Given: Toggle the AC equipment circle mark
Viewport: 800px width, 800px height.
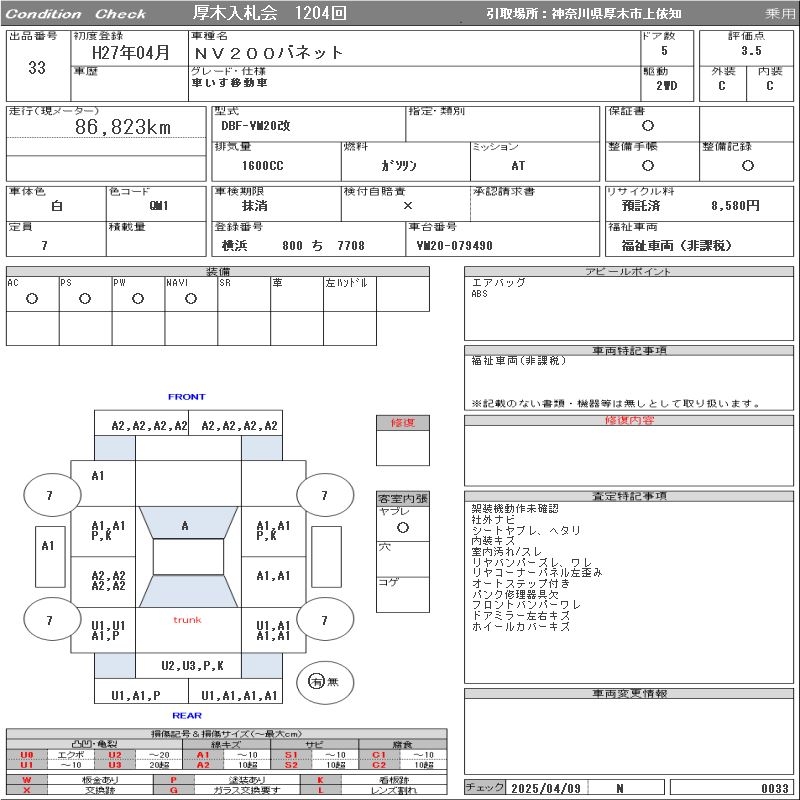Looking at the screenshot, I should click(x=32, y=298).
